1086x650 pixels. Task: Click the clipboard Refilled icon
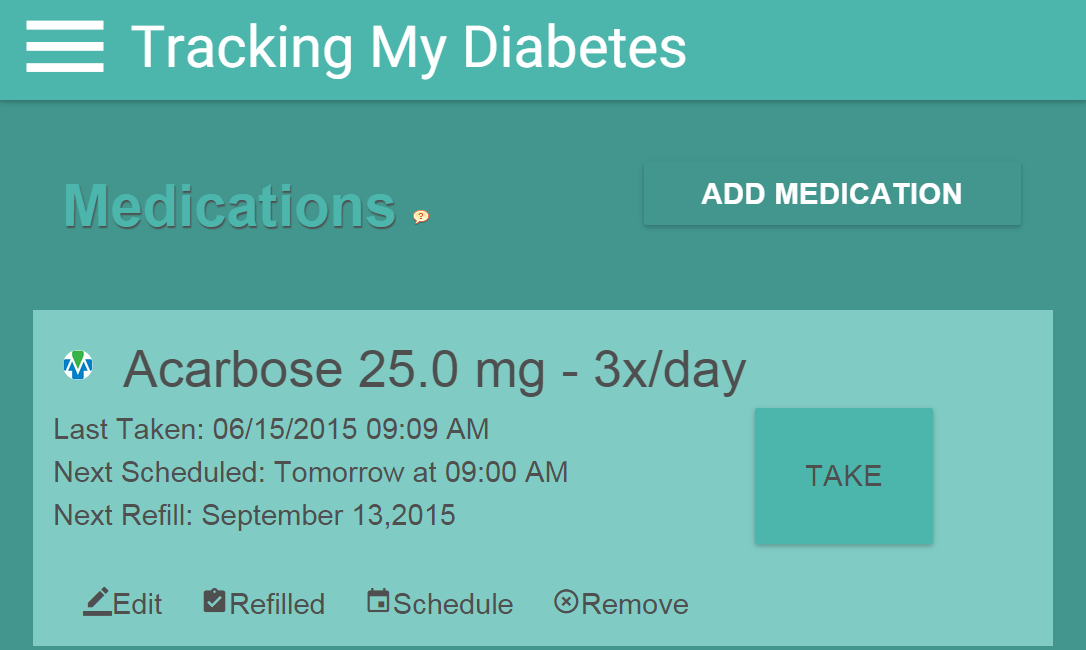214,601
